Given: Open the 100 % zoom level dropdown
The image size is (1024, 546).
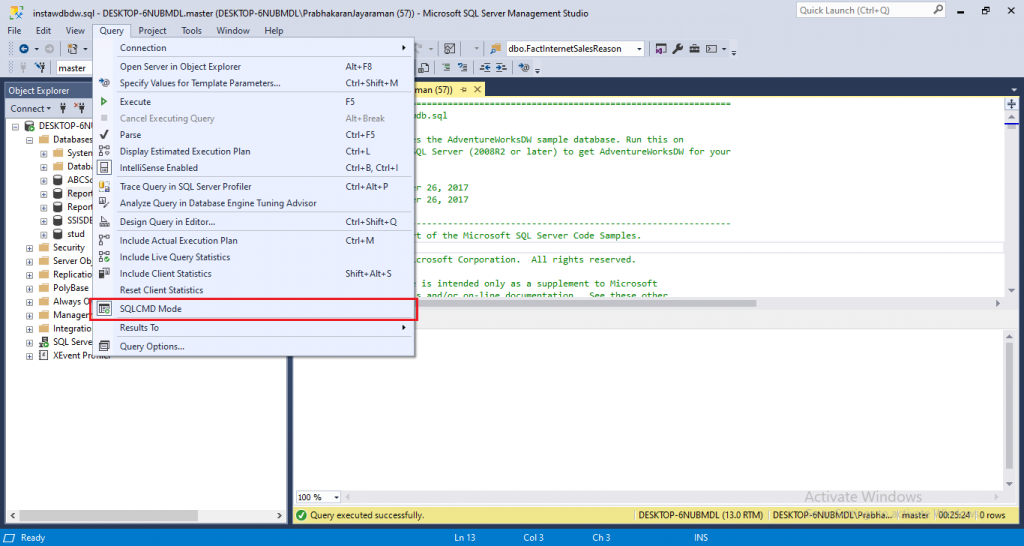Looking at the screenshot, I should coord(337,498).
